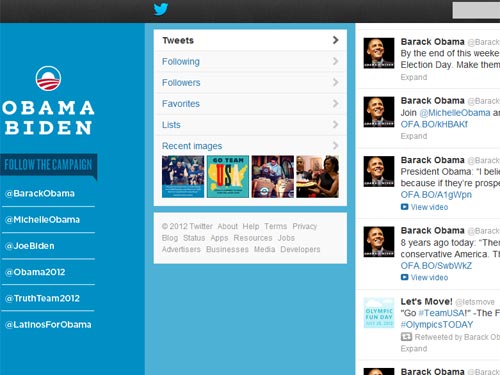This screenshot has height=375, width=500.
Task: Open the Status footer link
Action: 194,238
